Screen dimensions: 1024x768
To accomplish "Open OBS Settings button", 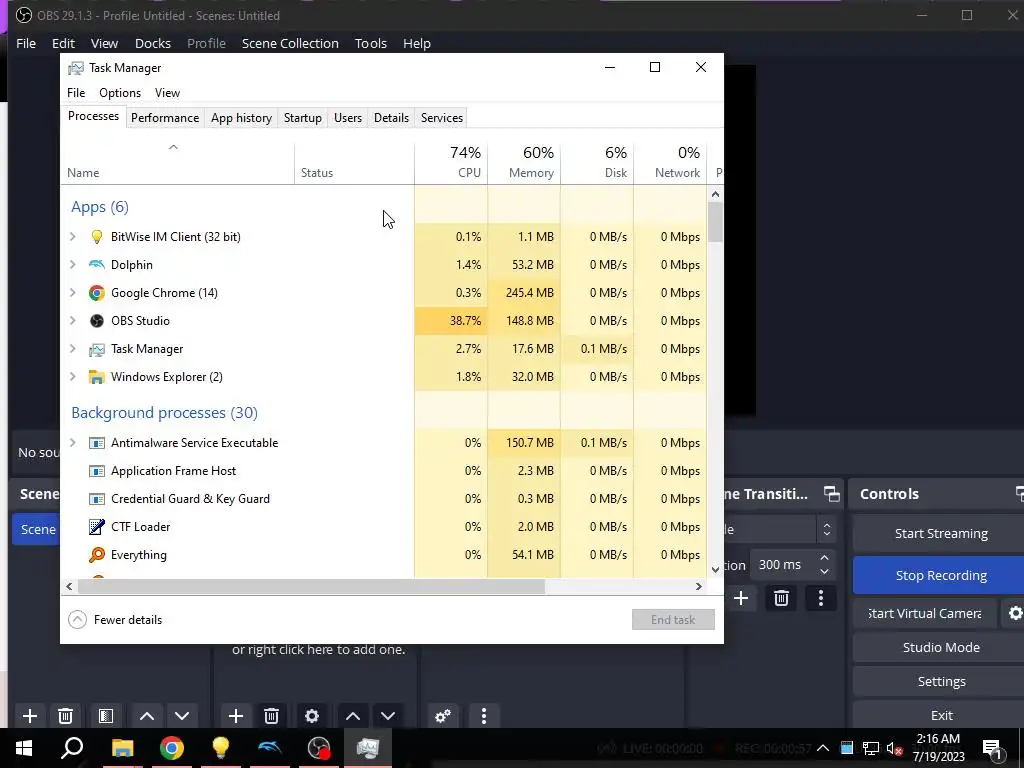I will tap(940, 681).
